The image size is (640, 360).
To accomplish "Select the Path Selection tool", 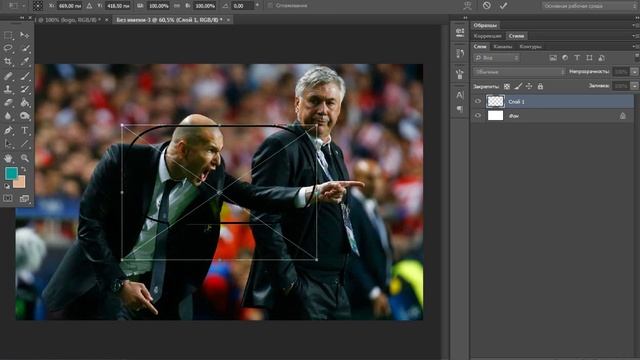I will [8, 144].
